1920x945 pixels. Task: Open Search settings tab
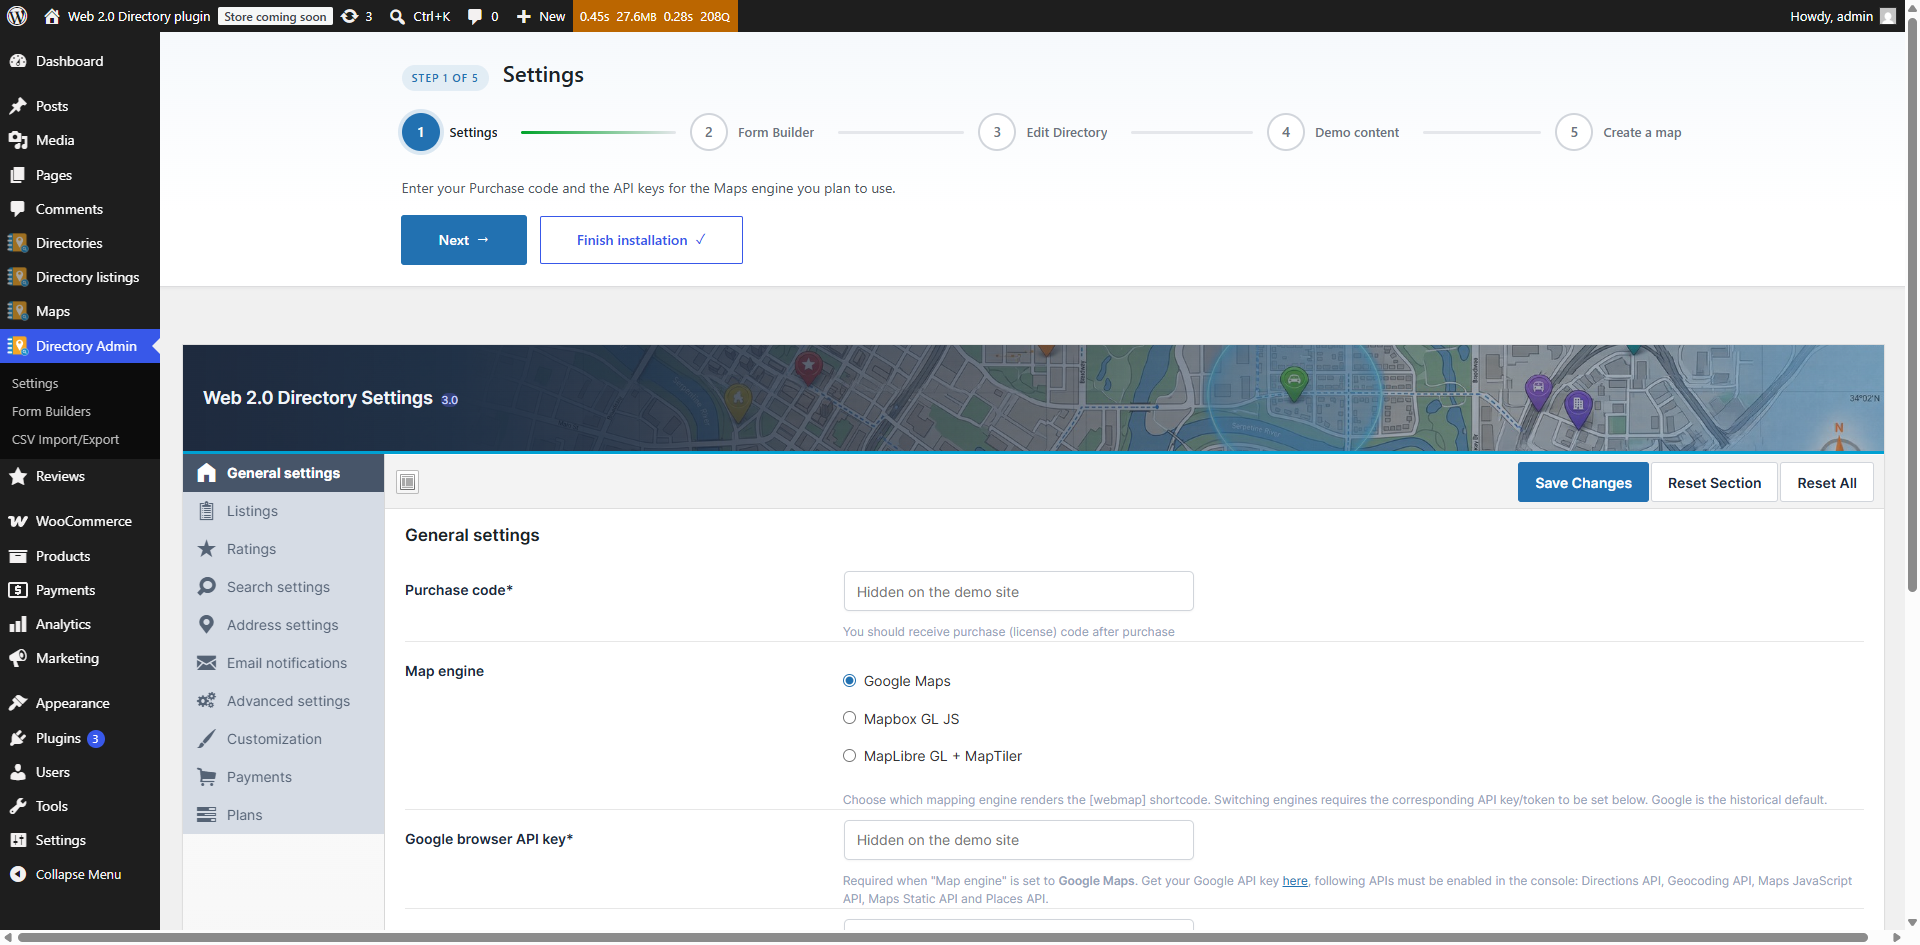tap(283, 587)
